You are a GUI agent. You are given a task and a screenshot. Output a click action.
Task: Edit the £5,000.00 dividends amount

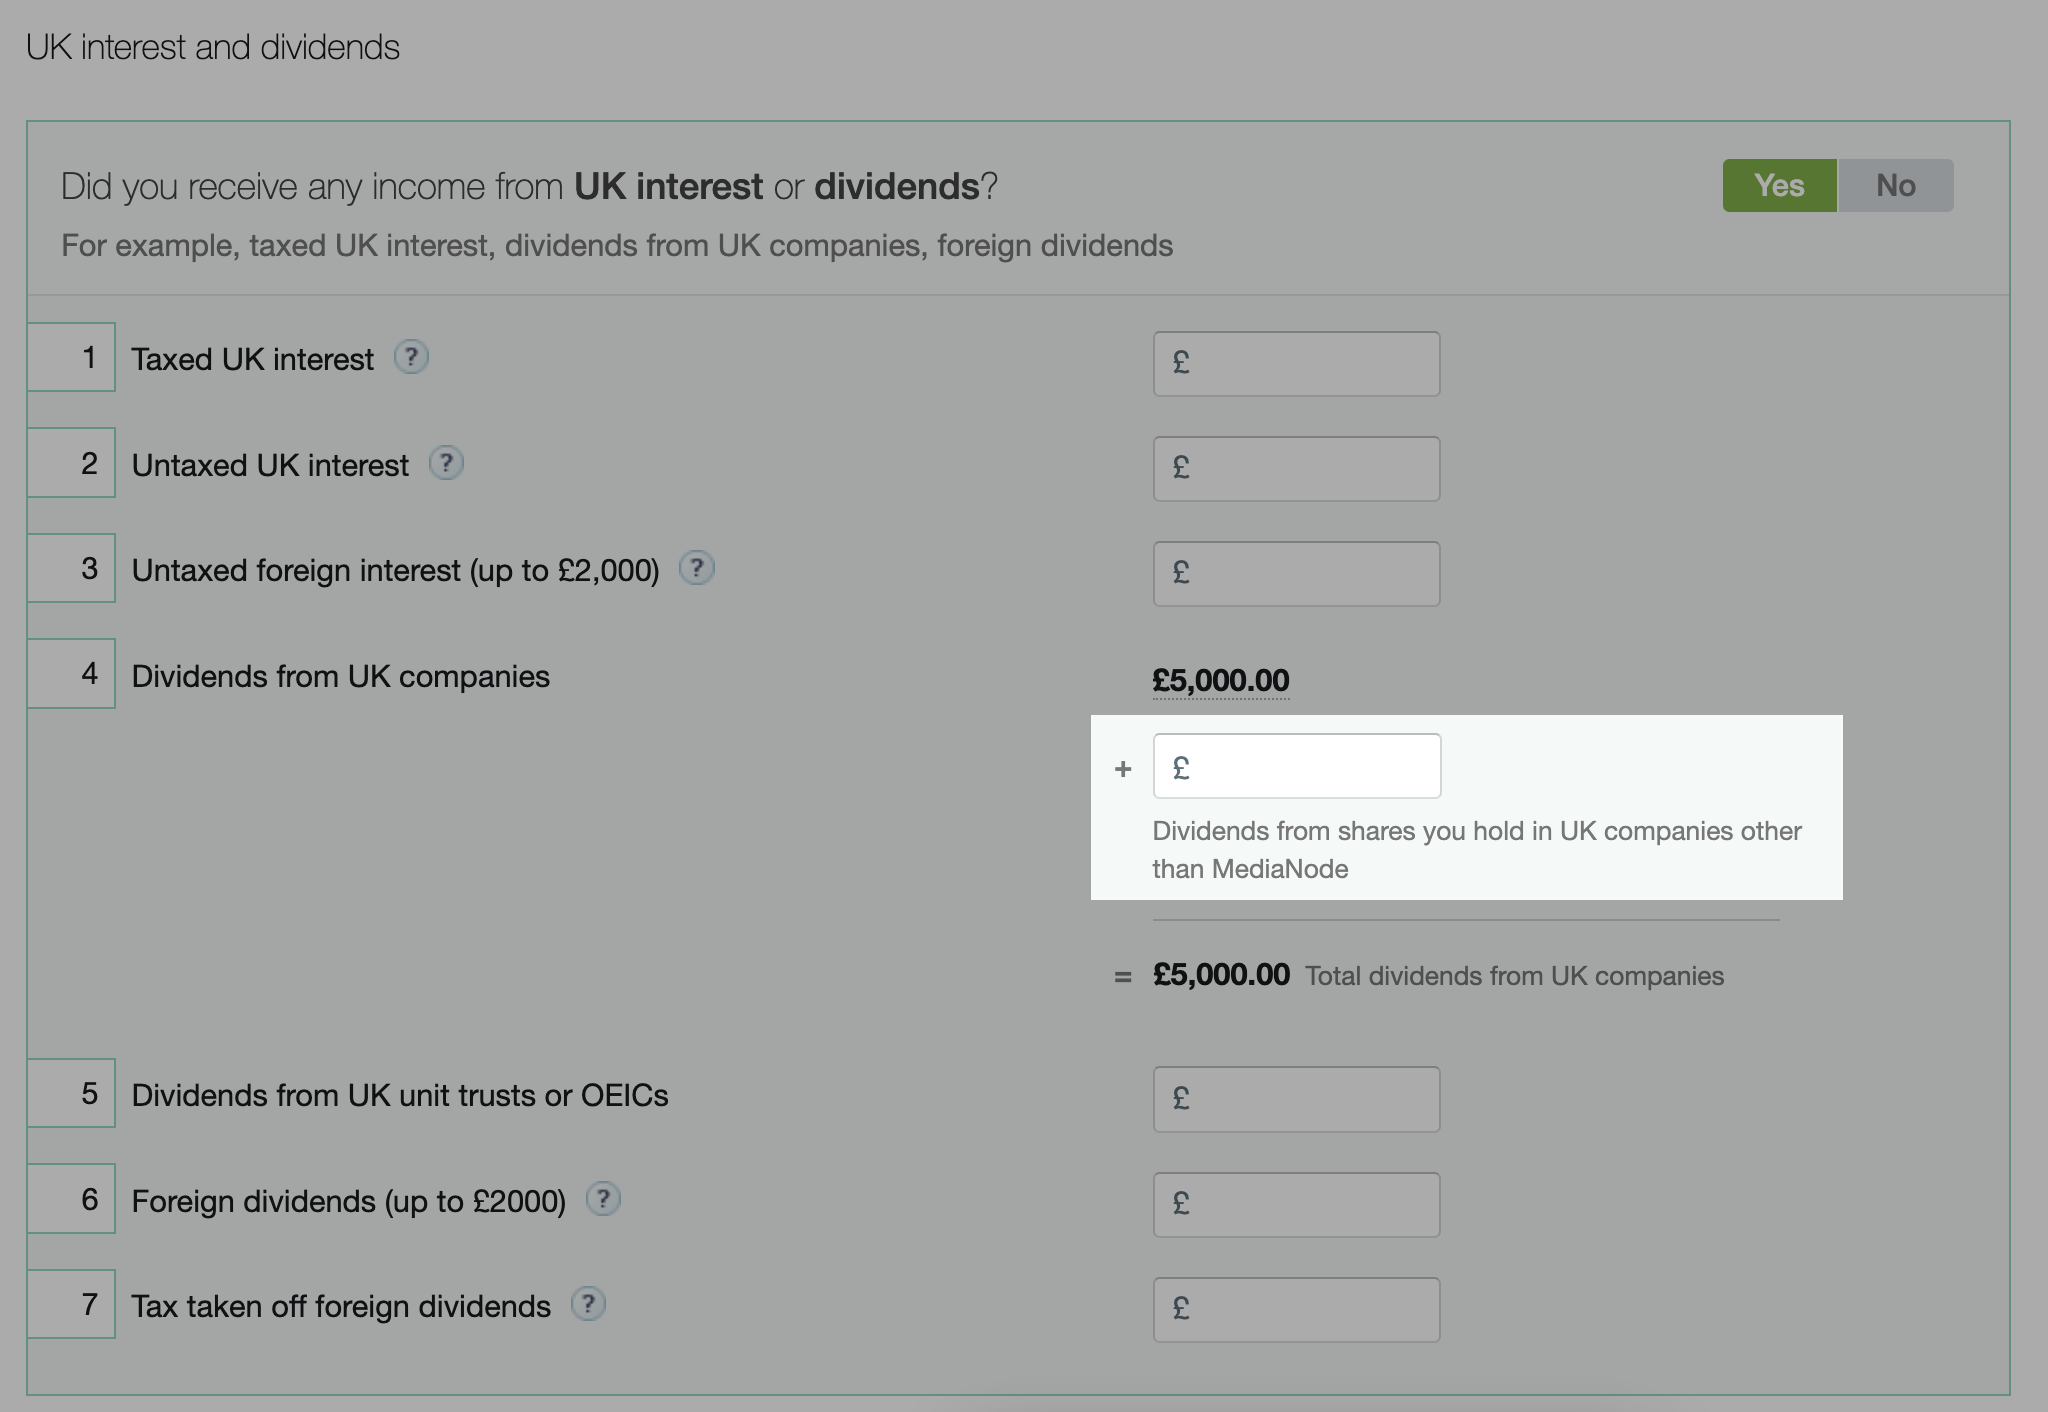pyautogui.click(x=1221, y=679)
